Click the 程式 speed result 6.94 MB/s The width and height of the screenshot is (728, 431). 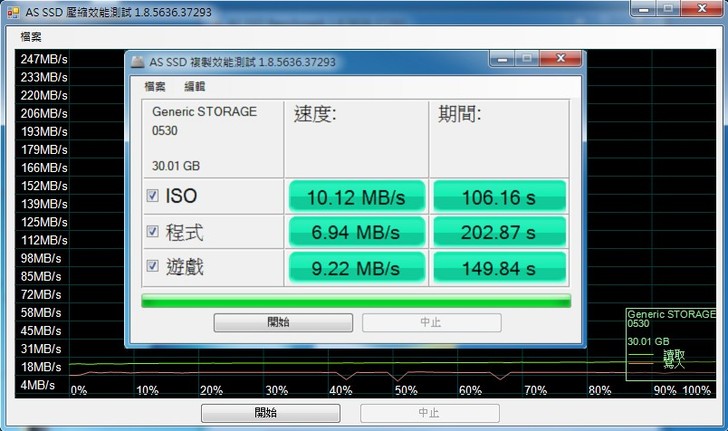(357, 231)
